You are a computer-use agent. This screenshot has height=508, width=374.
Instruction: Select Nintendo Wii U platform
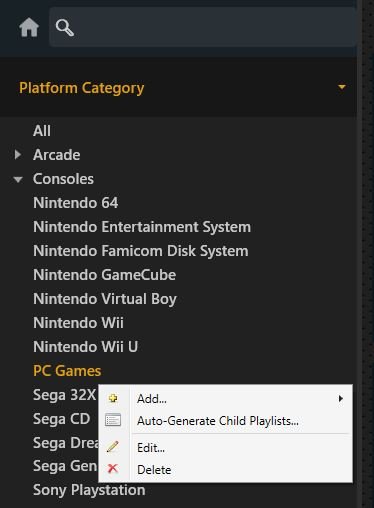[x=85, y=347]
